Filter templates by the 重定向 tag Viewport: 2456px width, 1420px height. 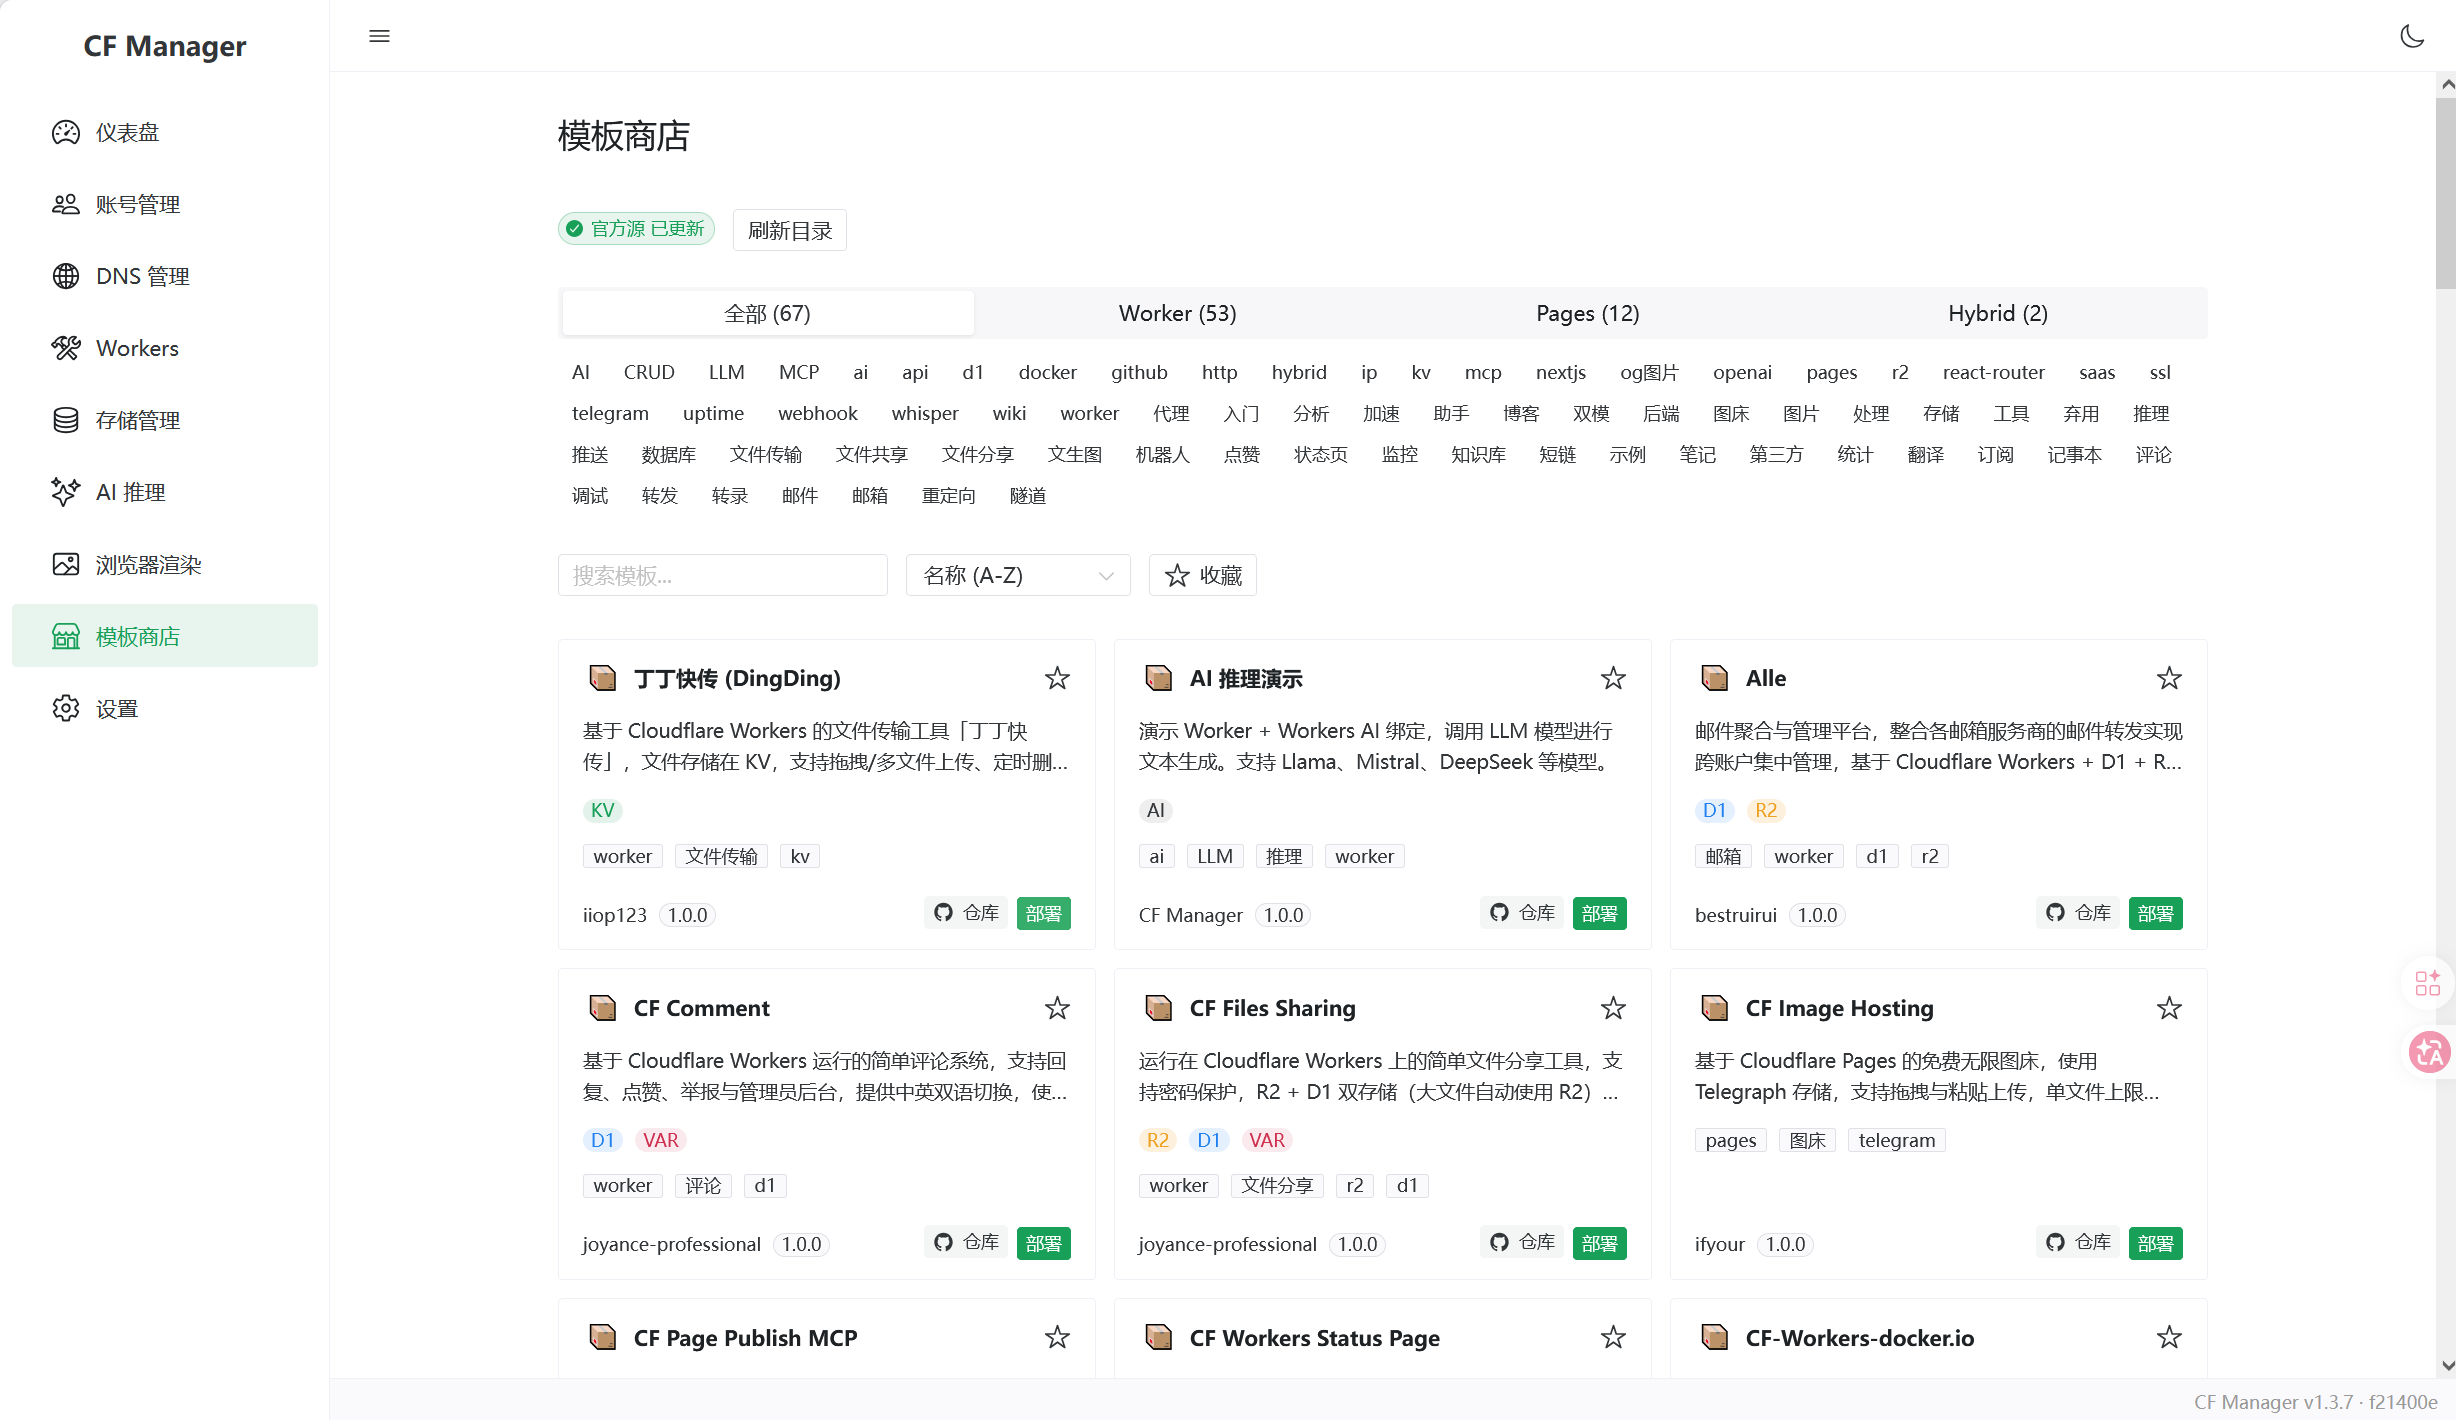point(949,495)
